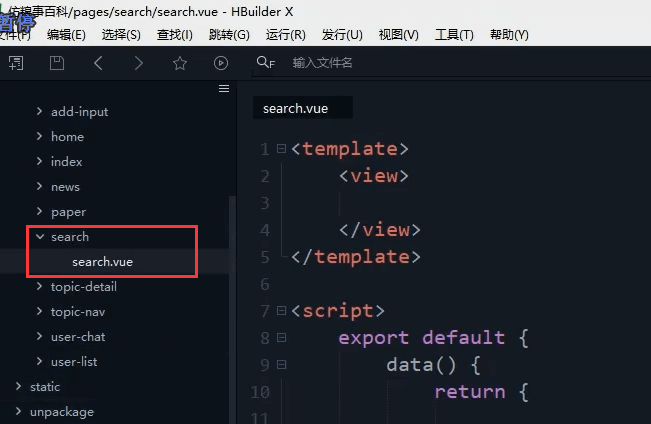Image resolution: width=651 pixels, height=424 pixels.
Task: Open the project panel hamburger menu
Action: point(224,88)
